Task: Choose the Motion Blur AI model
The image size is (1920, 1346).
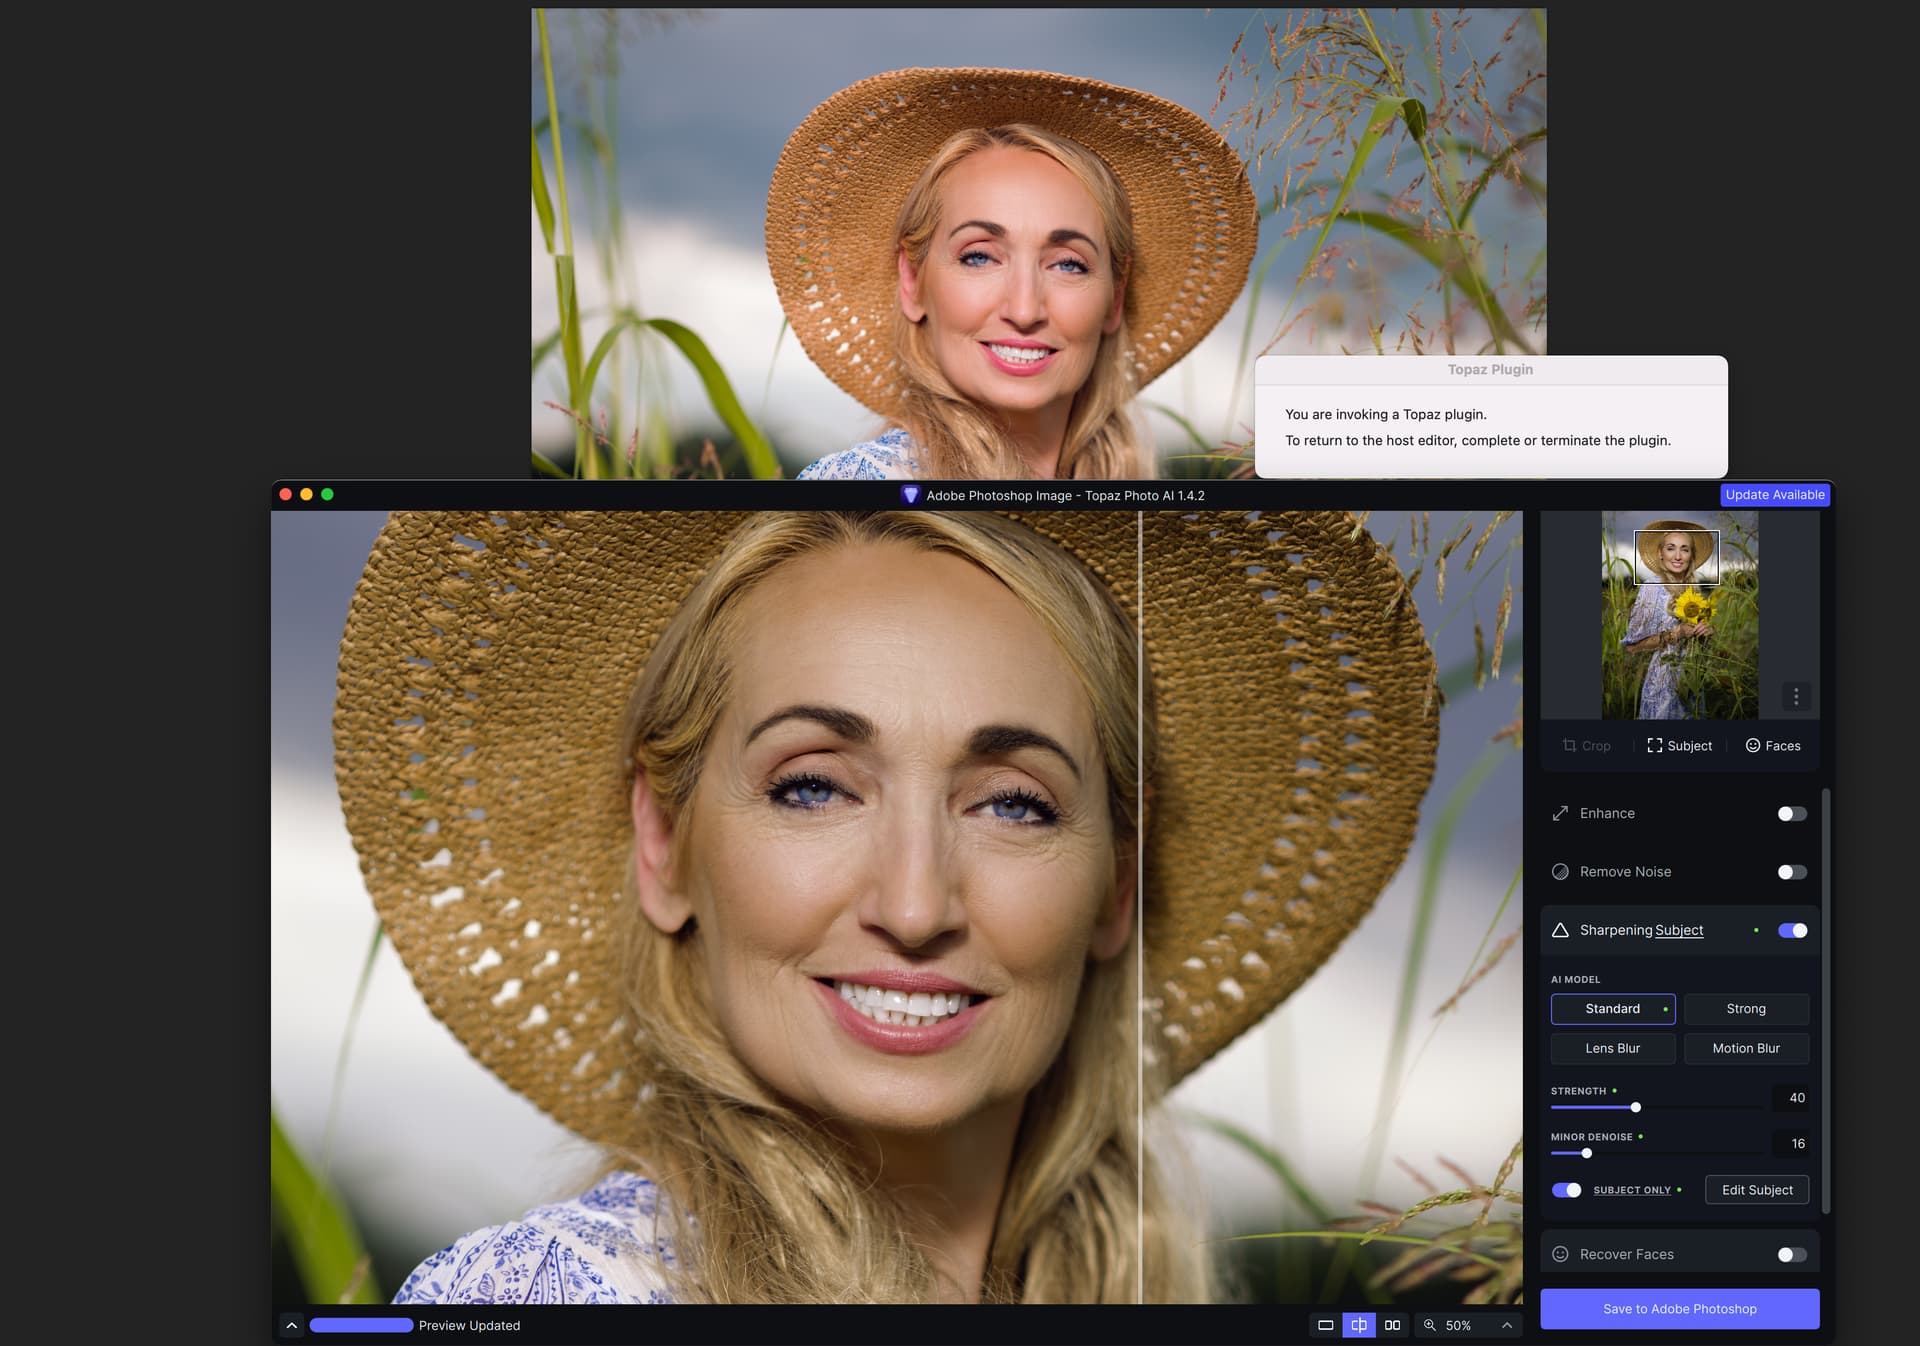Action: pyautogui.click(x=1746, y=1048)
